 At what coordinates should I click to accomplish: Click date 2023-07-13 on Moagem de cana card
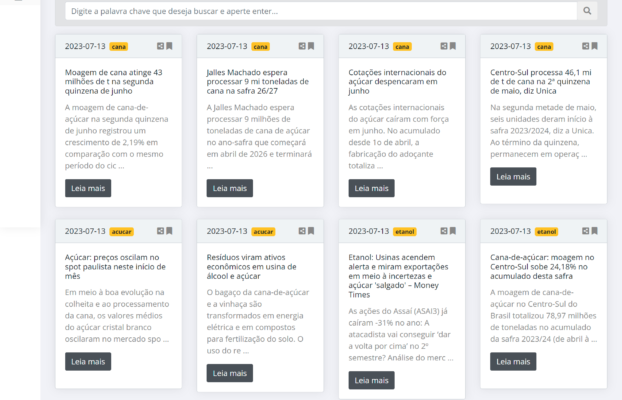pos(85,46)
